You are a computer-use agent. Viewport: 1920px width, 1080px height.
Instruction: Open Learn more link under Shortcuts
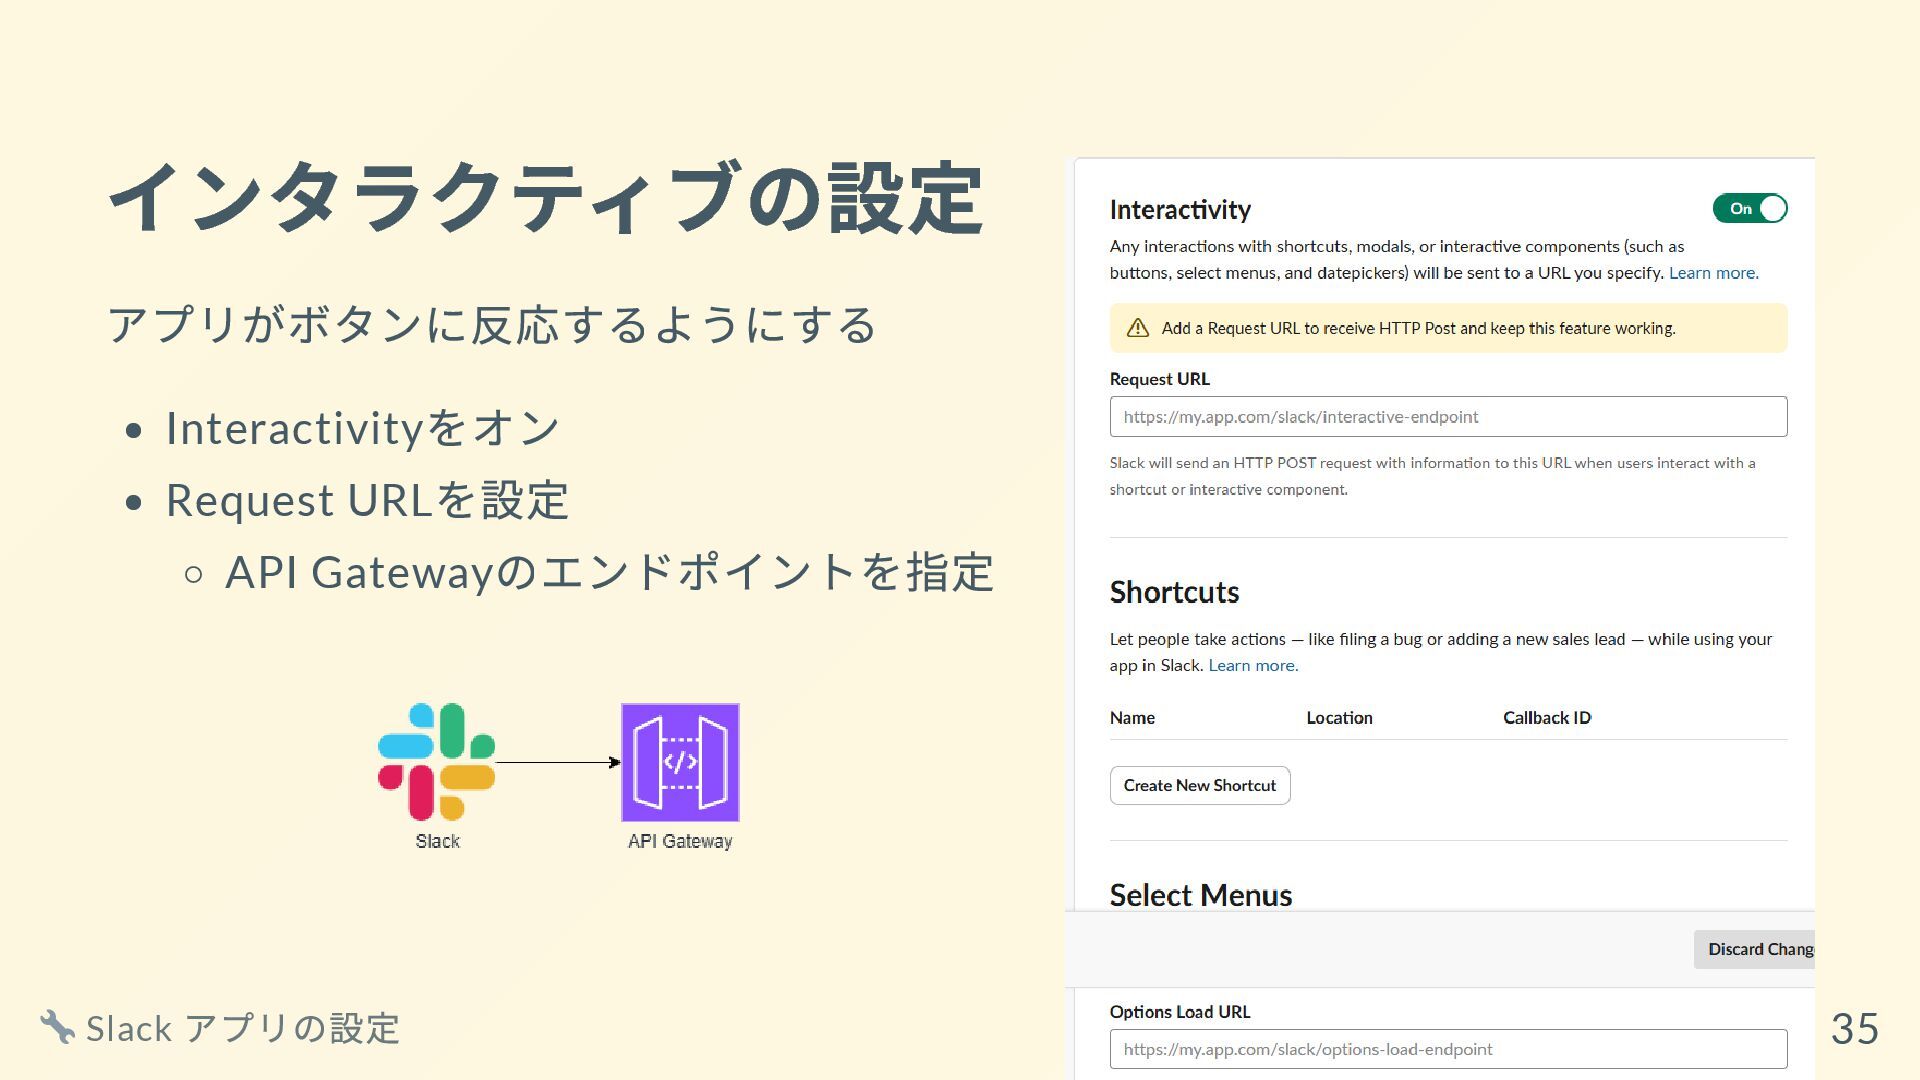(1252, 666)
